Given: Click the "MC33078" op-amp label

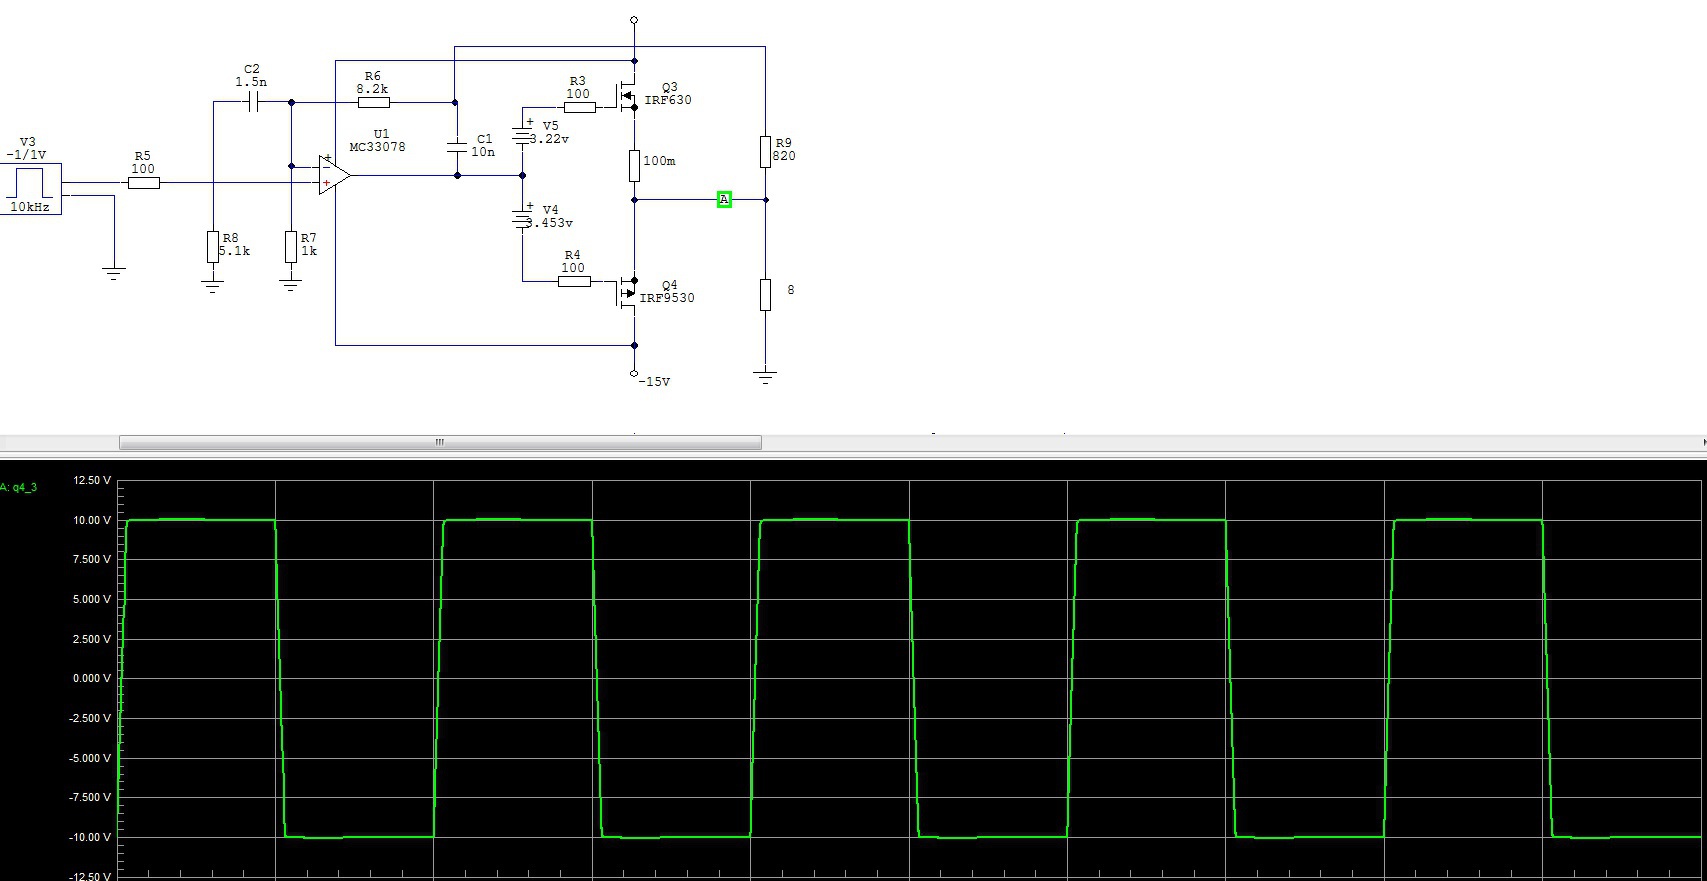Looking at the screenshot, I should 377,147.
